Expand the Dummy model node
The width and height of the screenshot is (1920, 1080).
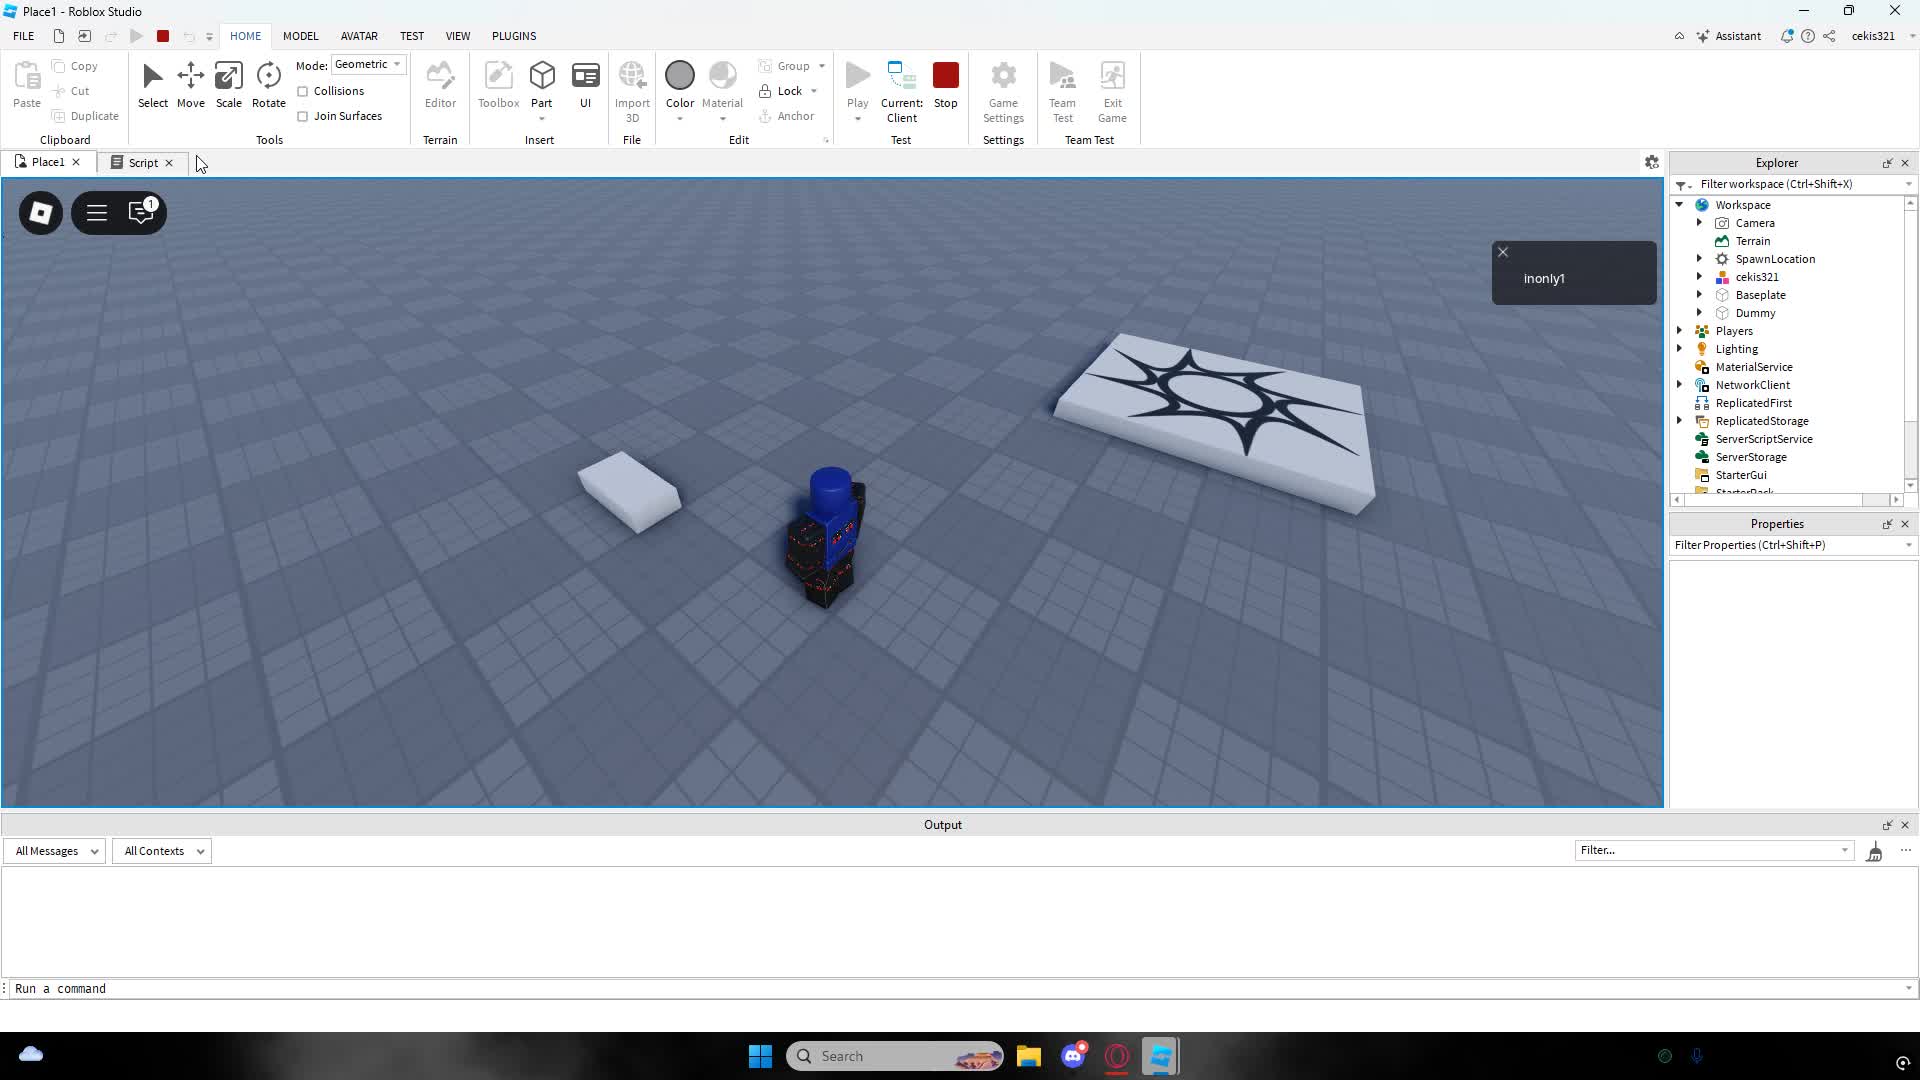point(1699,313)
